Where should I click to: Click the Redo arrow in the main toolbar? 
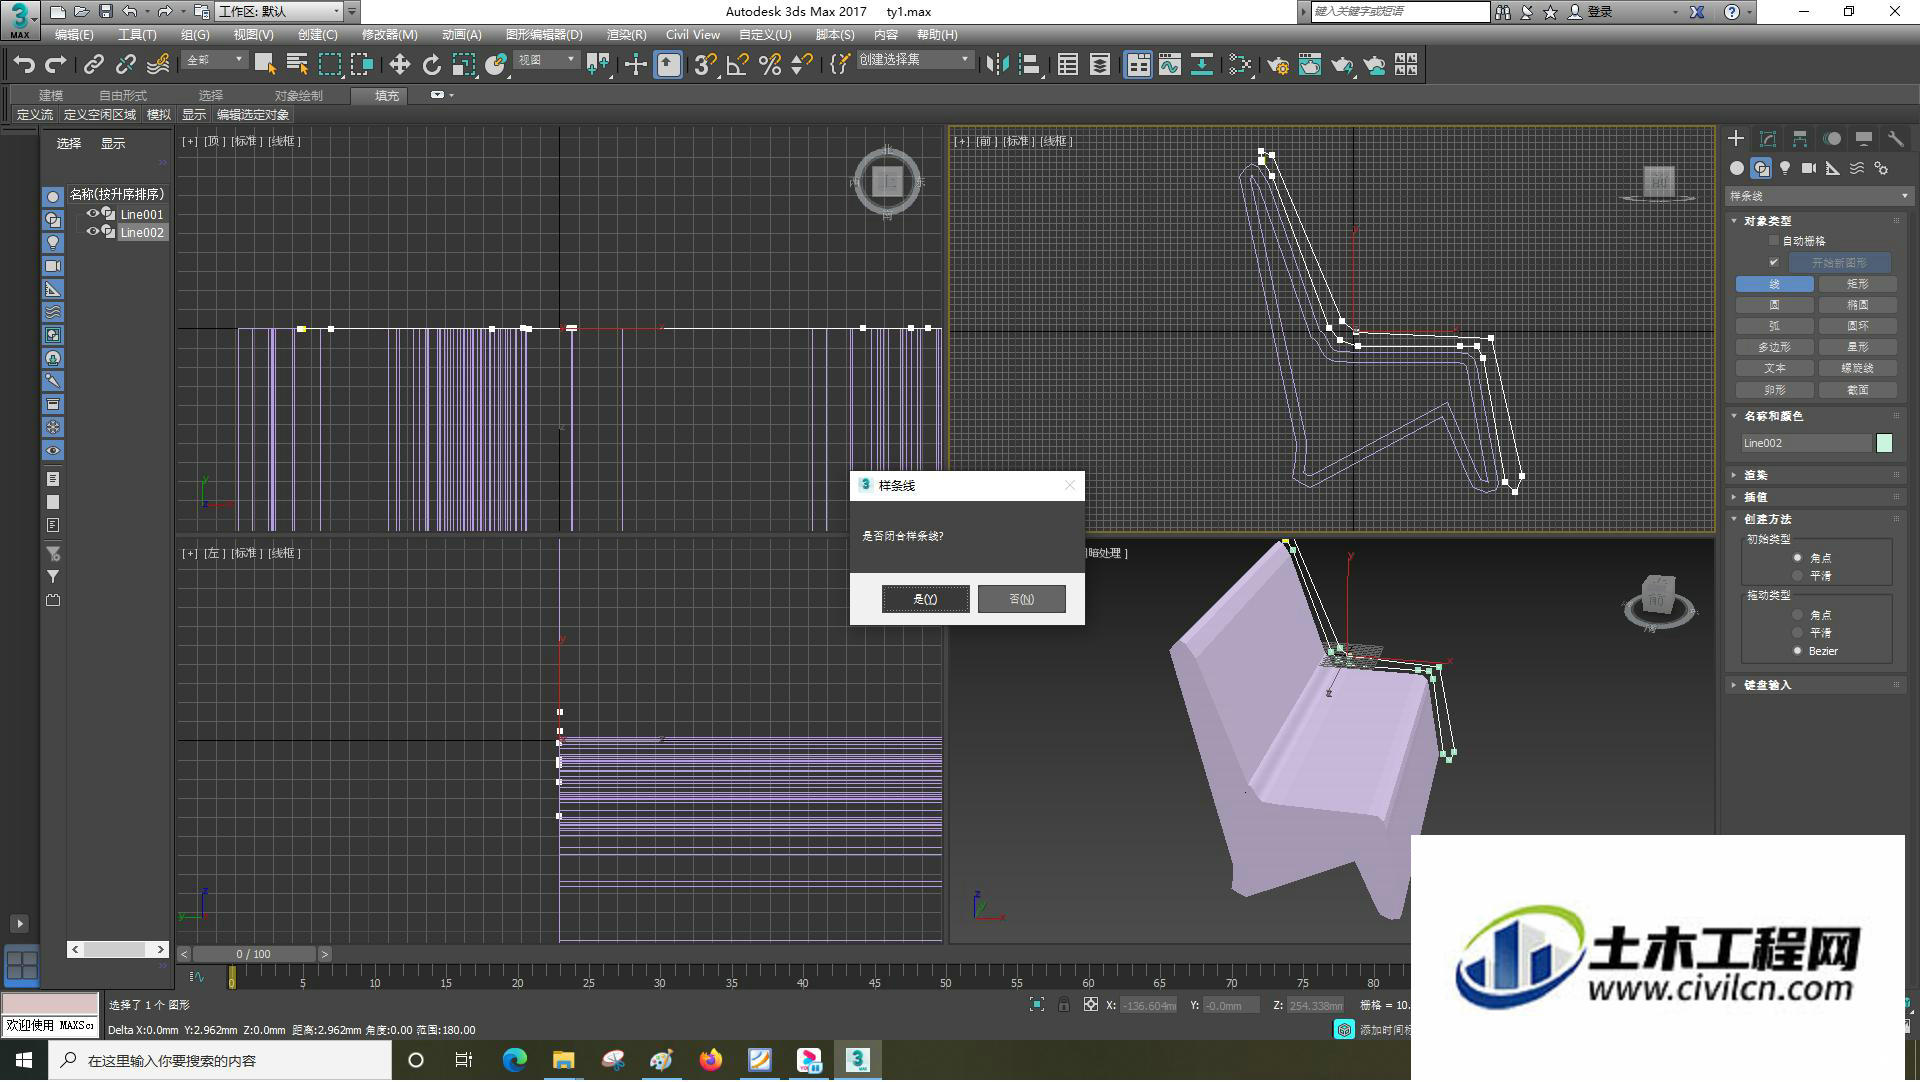coord(56,65)
